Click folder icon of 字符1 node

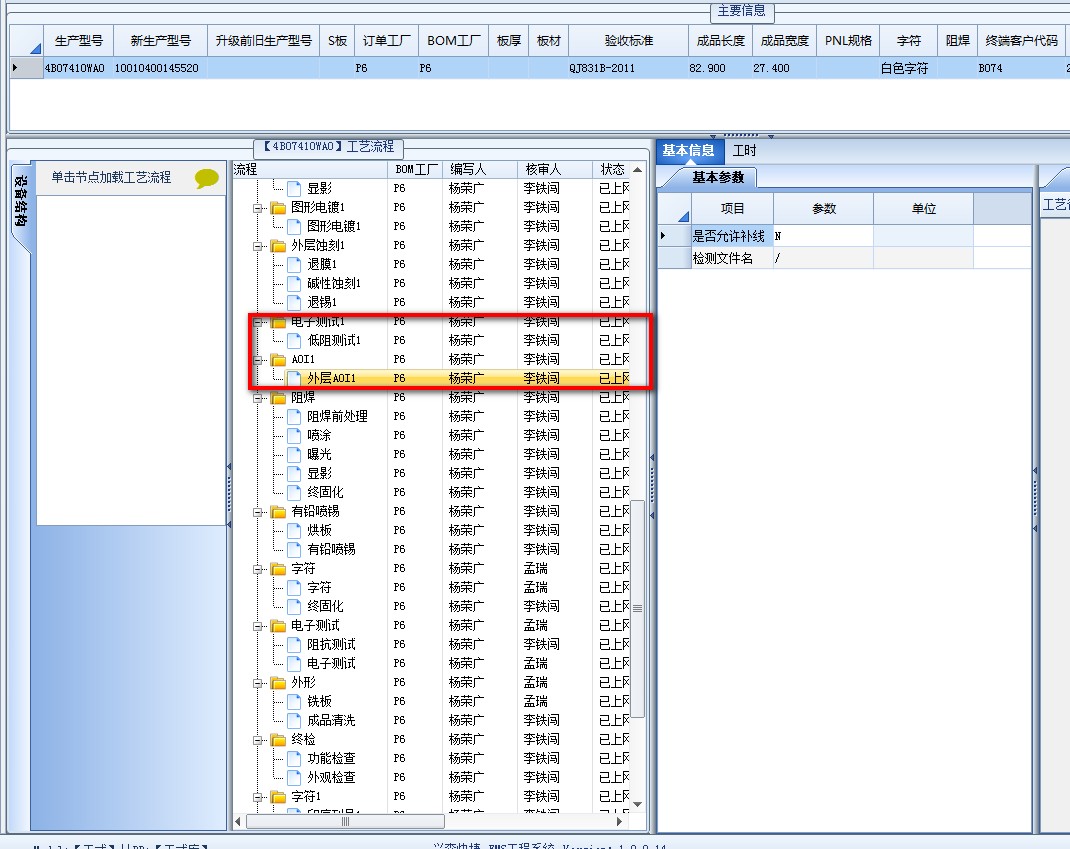(278, 797)
